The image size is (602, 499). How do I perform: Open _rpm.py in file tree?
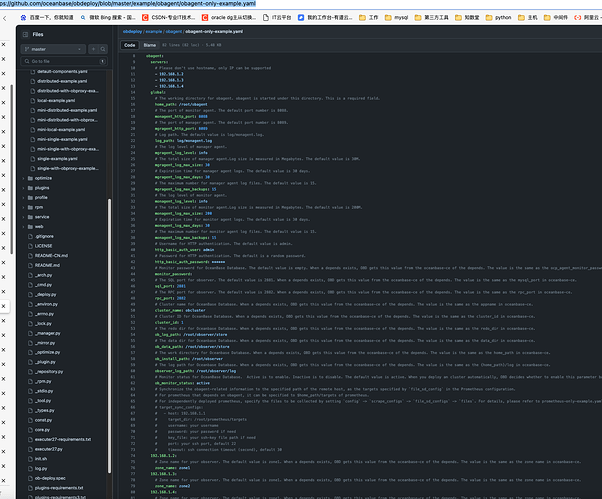[x=43, y=382]
